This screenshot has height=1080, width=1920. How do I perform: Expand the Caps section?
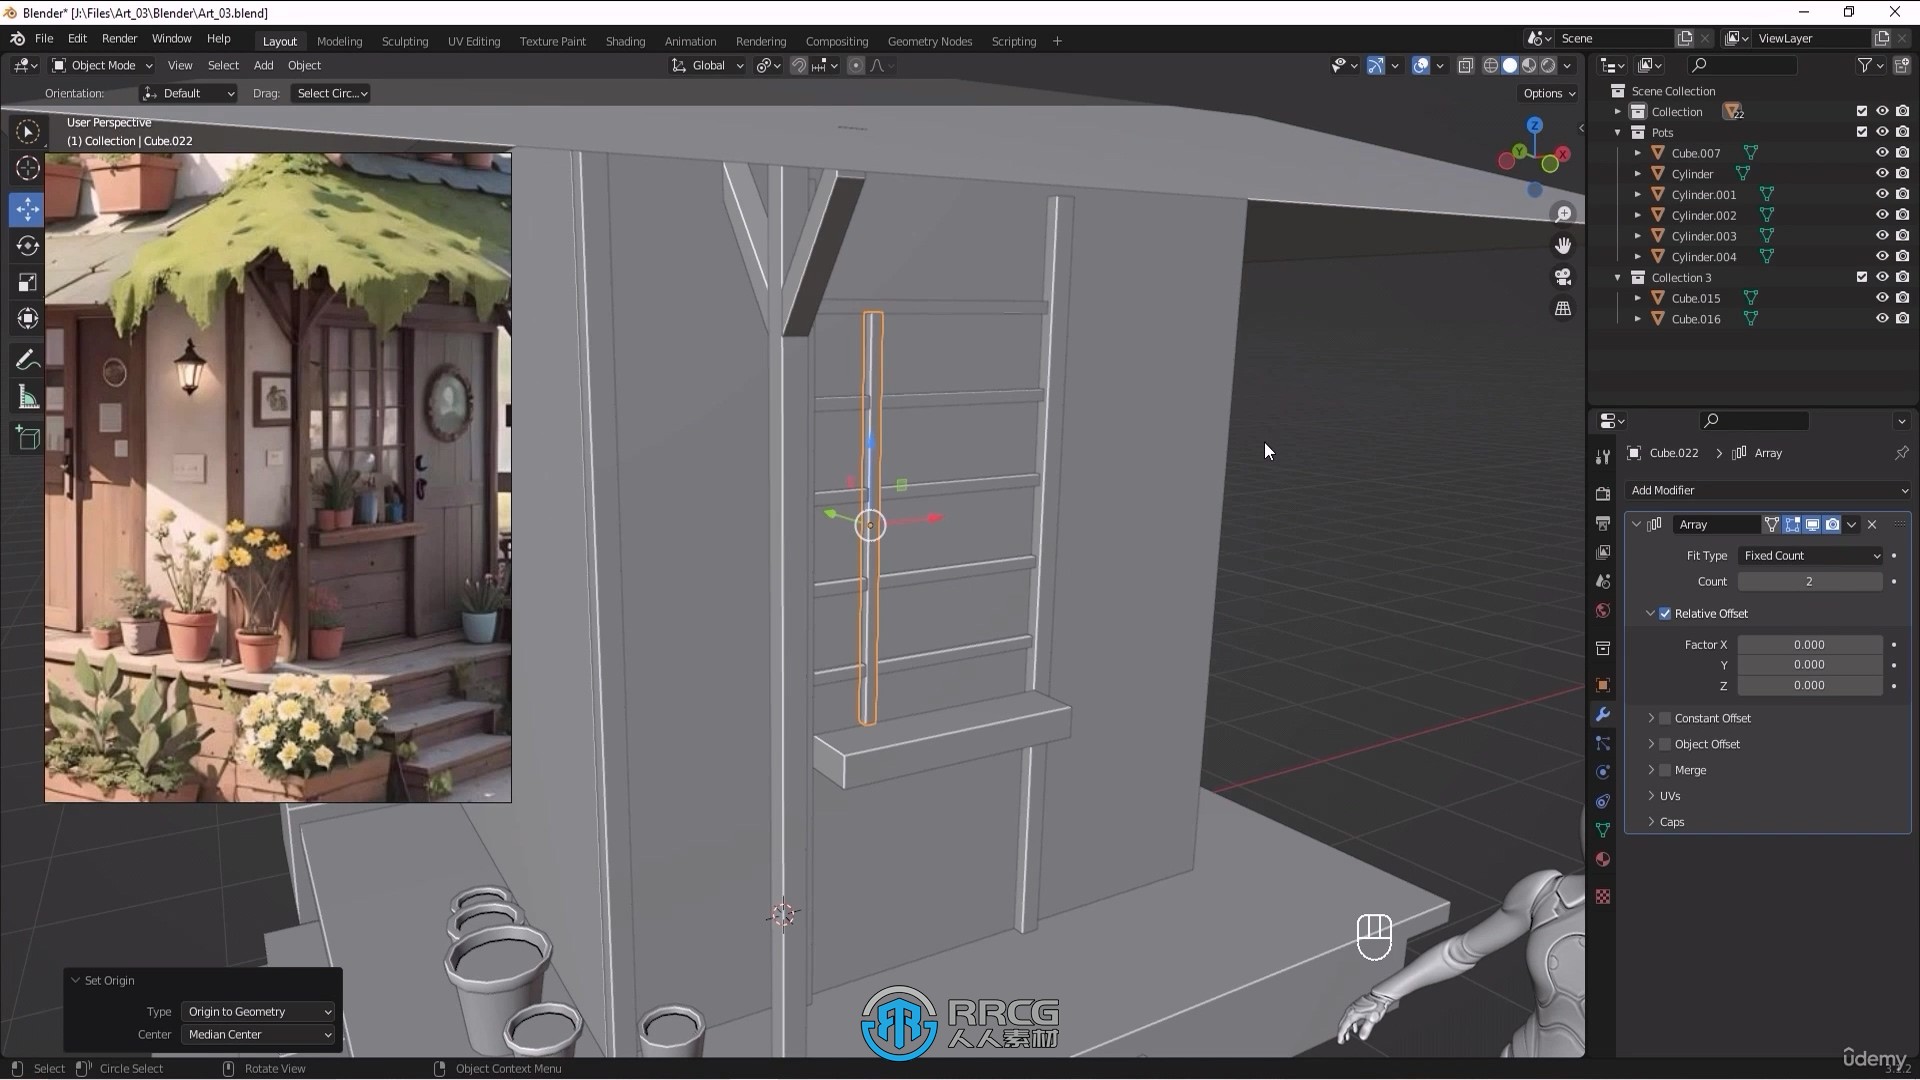click(x=1672, y=822)
